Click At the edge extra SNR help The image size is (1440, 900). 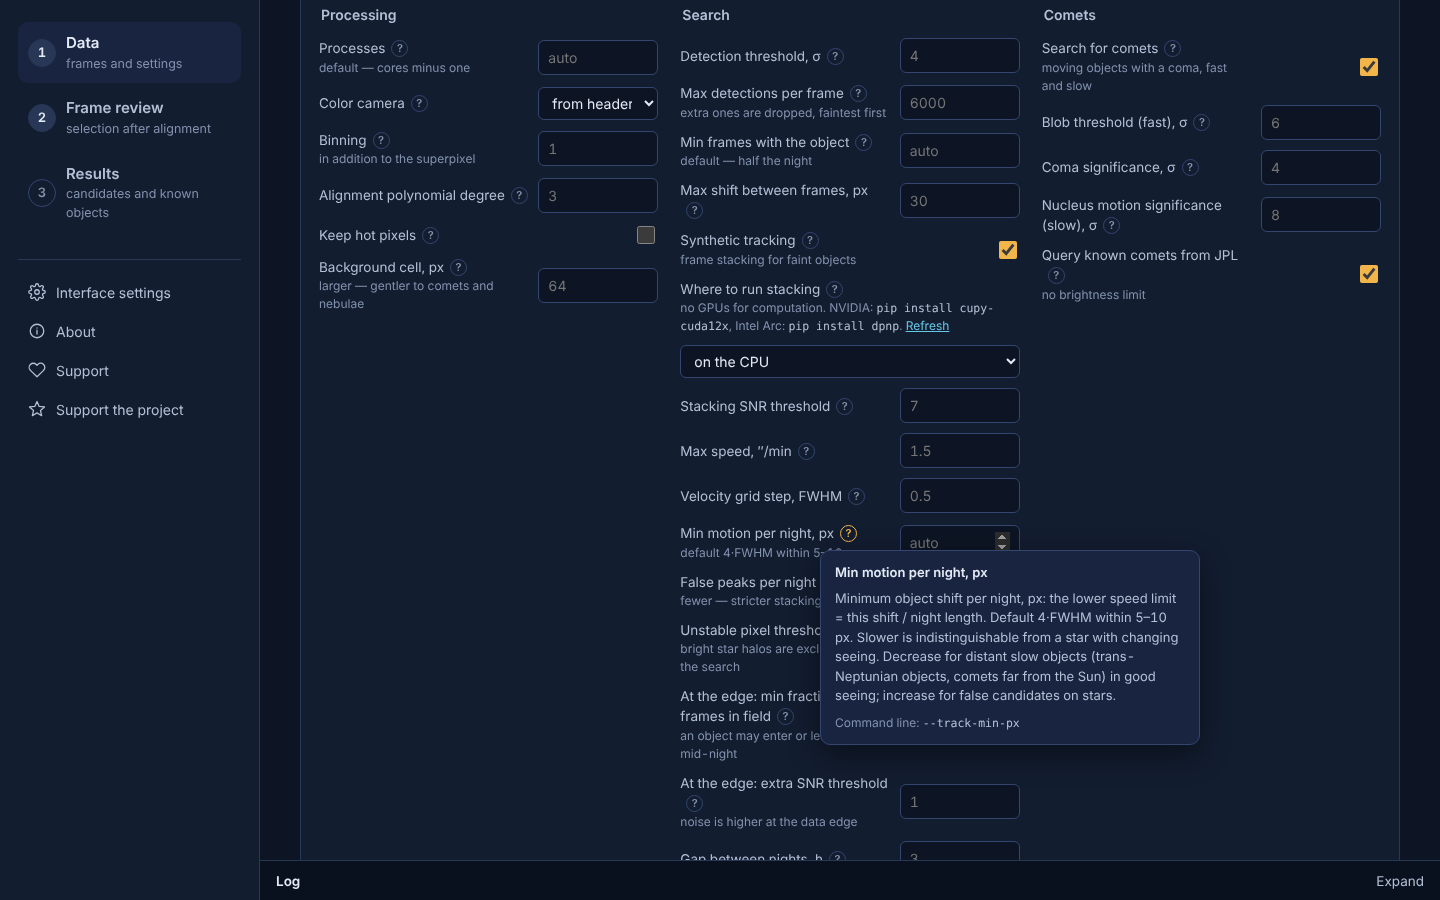[x=695, y=803]
